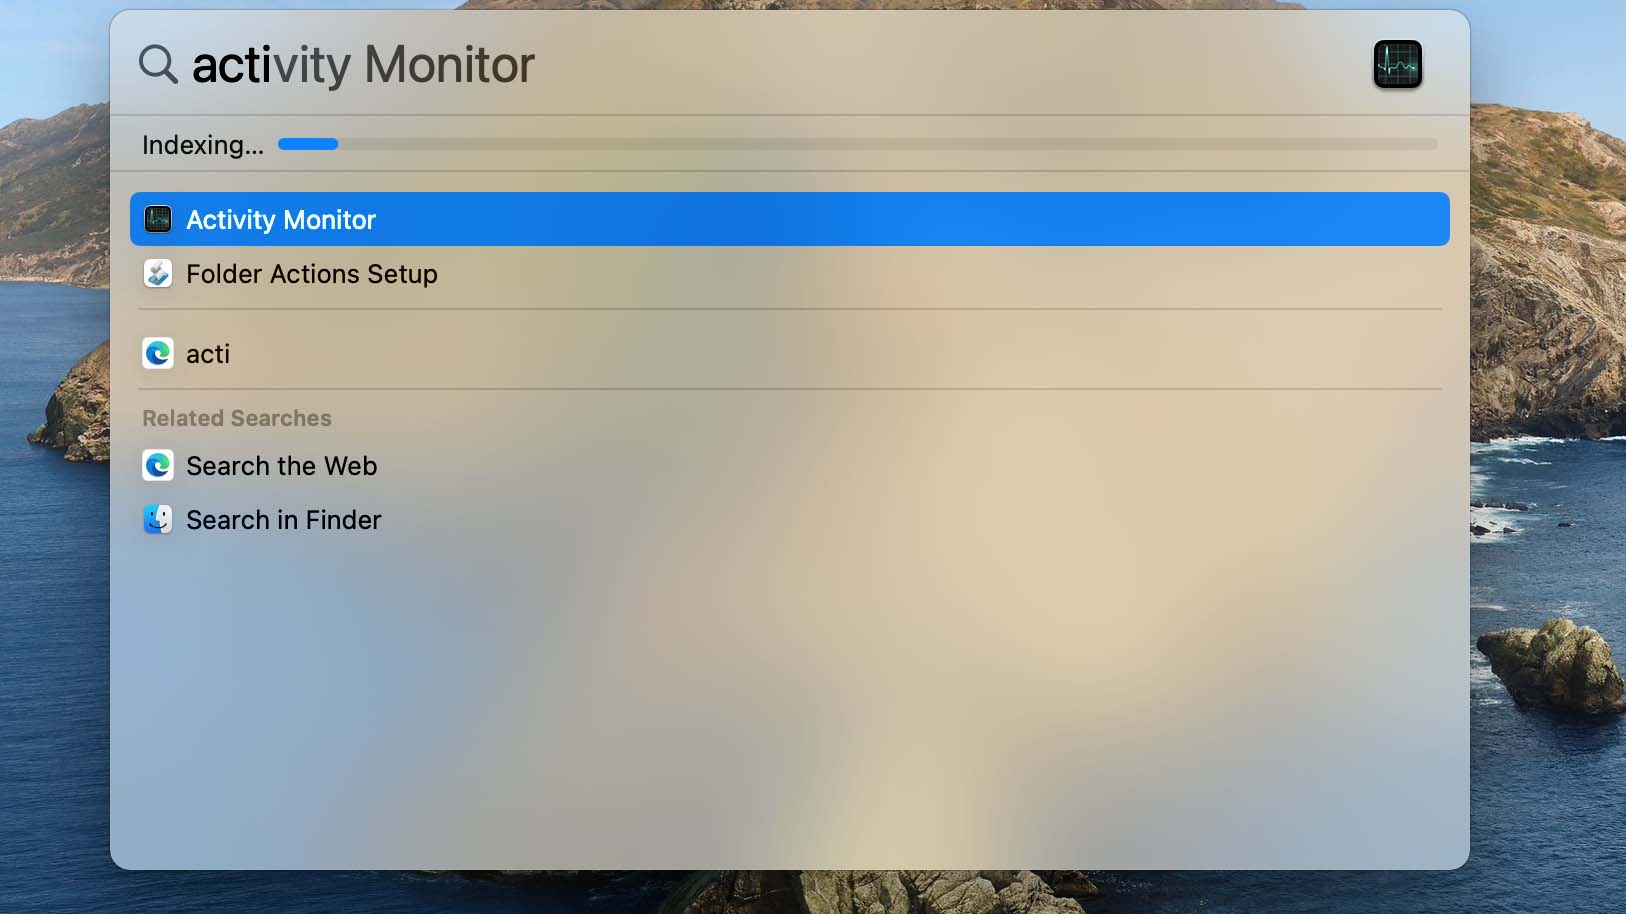Click the Folder Actions Setup app icon
The image size is (1626, 914).
pyautogui.click(x=158, y=273)
